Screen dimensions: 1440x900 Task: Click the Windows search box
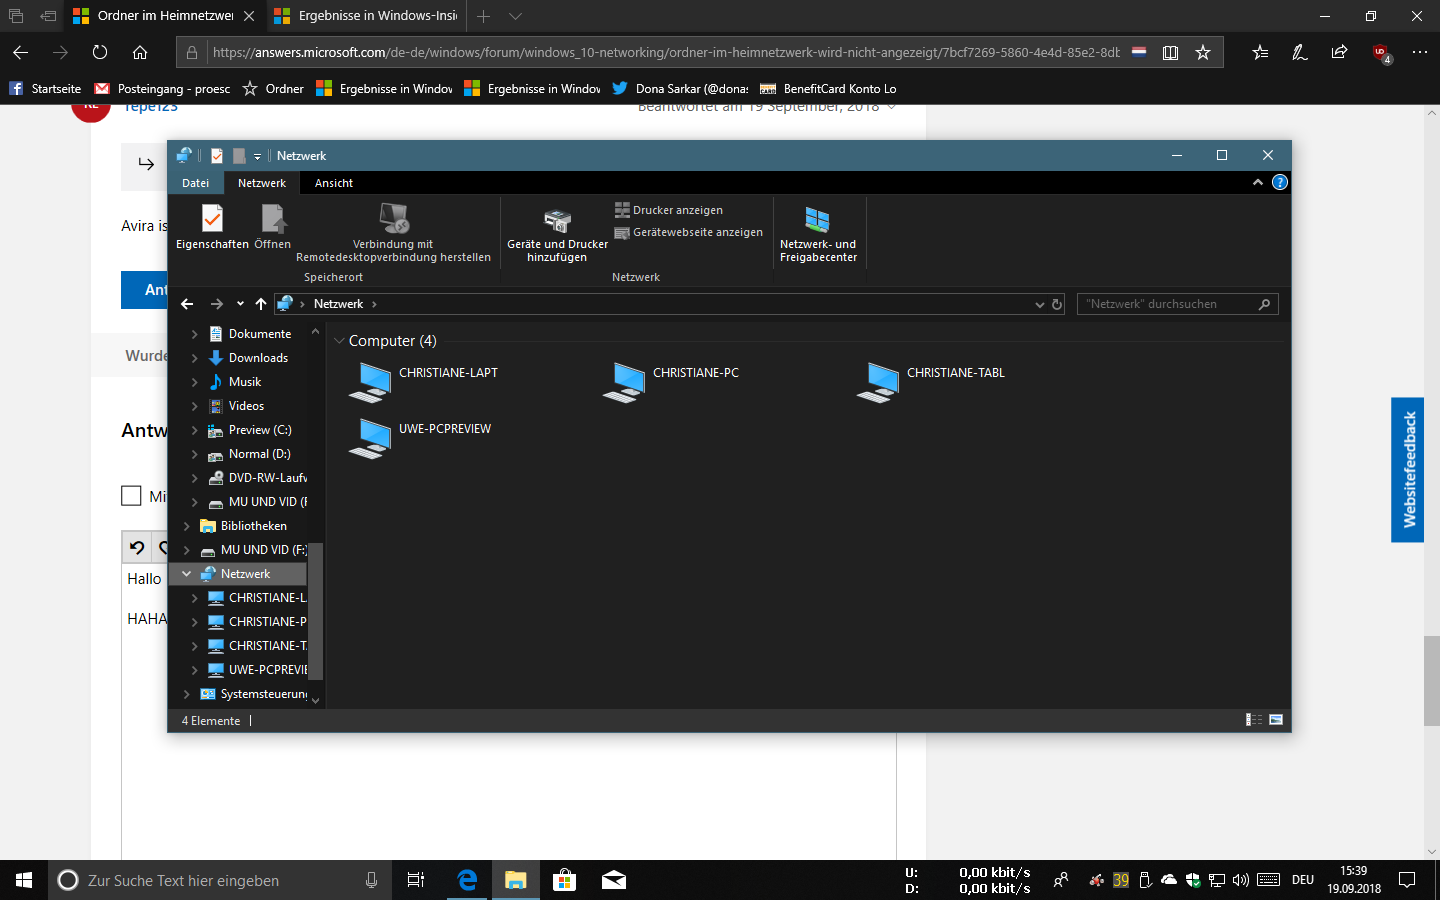pos(218,880)
